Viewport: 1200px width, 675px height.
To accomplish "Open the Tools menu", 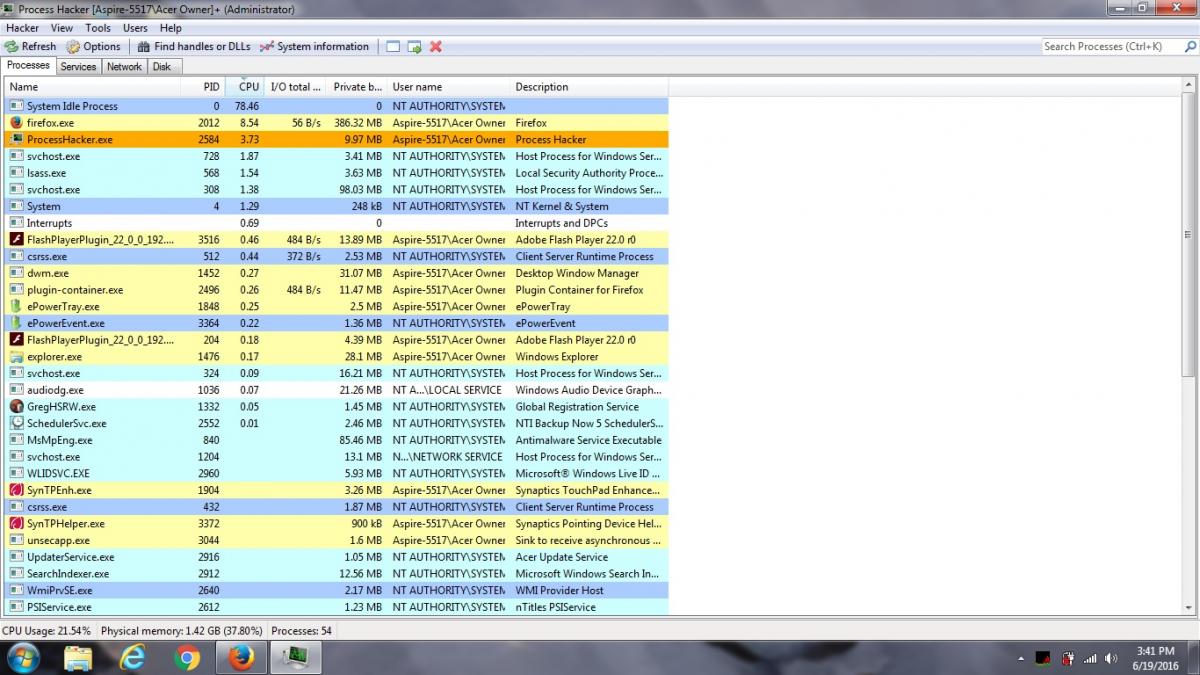I will 98,28.
